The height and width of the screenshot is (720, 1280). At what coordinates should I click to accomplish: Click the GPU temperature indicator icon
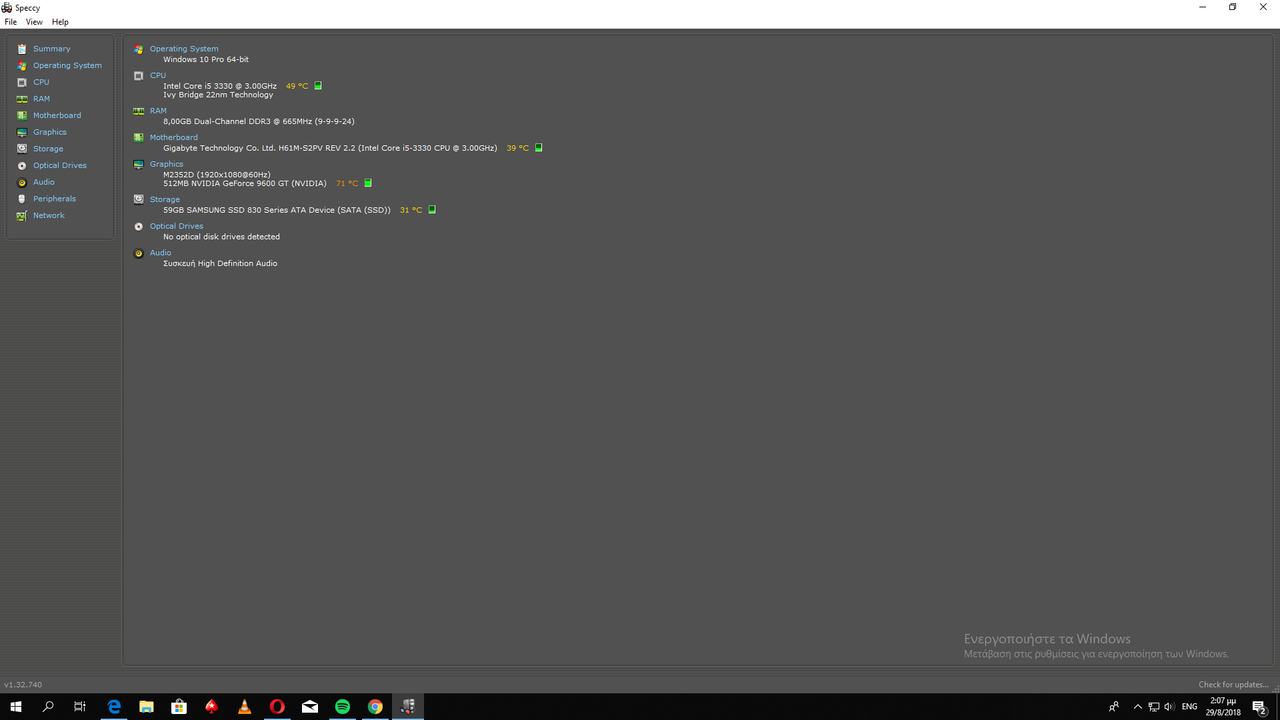coord(368,183)
